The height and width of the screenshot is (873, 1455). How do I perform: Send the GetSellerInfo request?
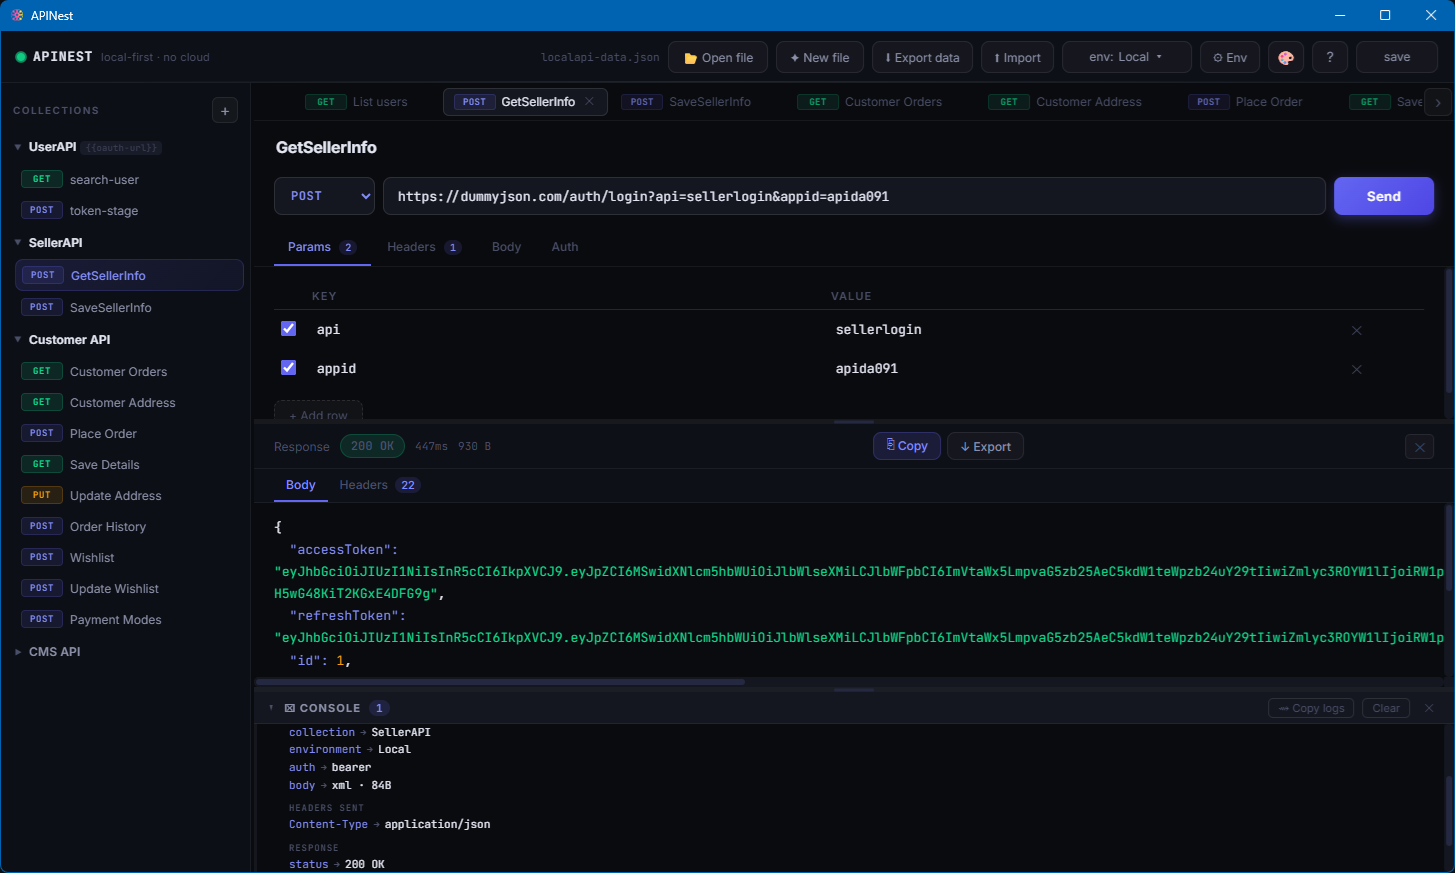[1384, 196]
